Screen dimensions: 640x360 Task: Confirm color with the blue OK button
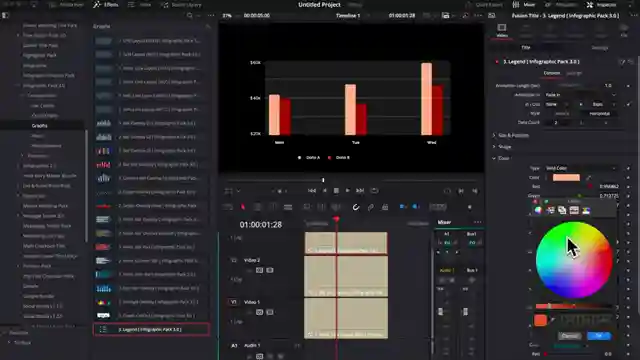(599, 336)
